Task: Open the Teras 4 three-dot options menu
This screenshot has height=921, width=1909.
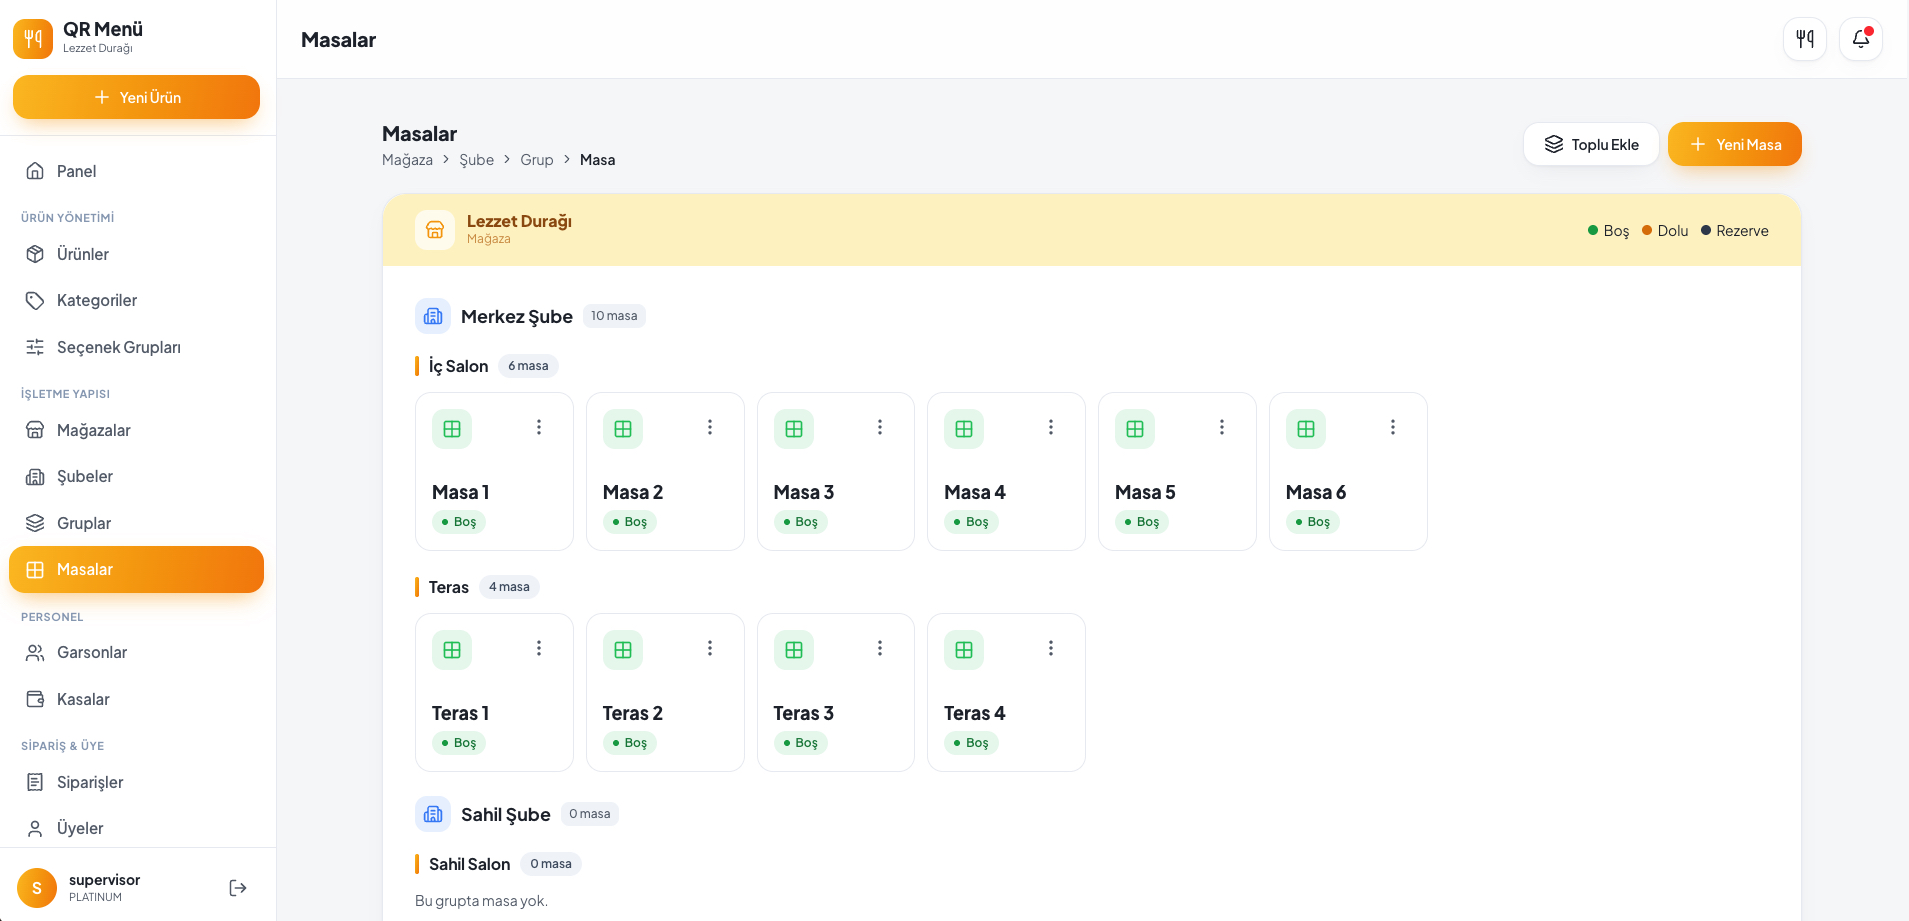Action: click(1051, 648)
